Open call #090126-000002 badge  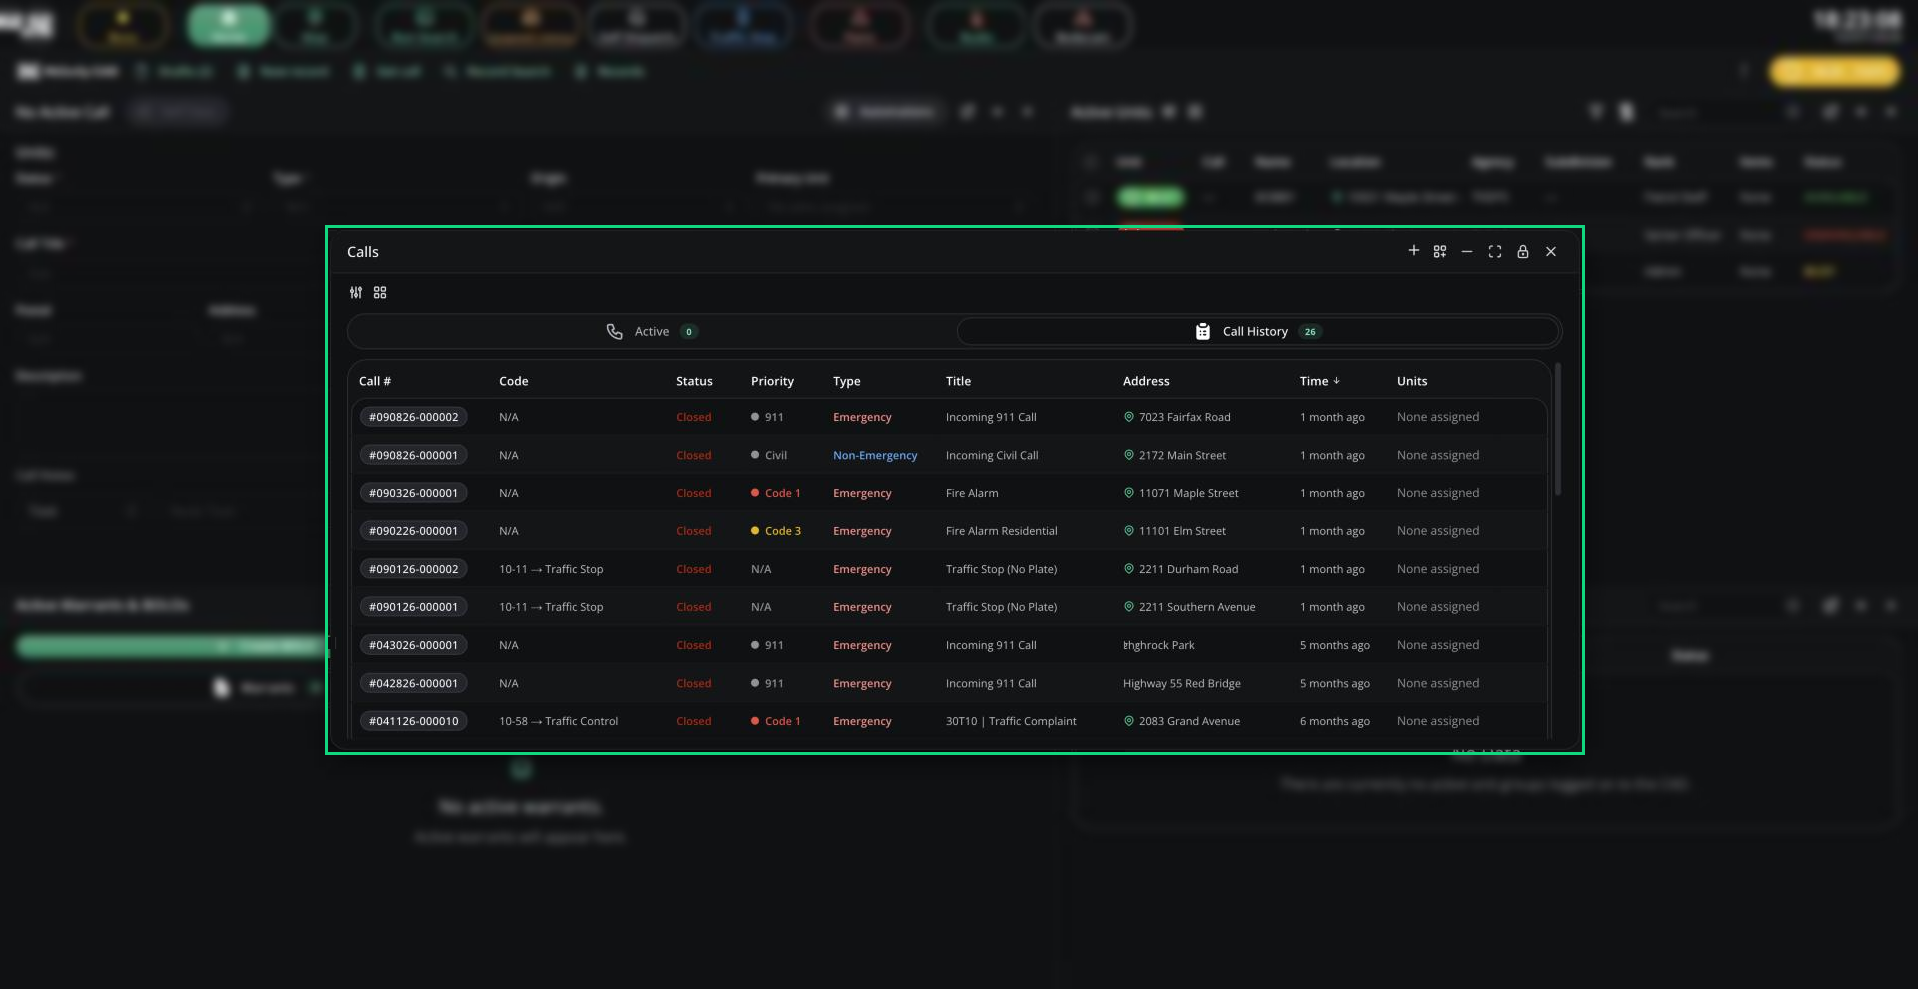pyautogui.click(x=413, y=569)
